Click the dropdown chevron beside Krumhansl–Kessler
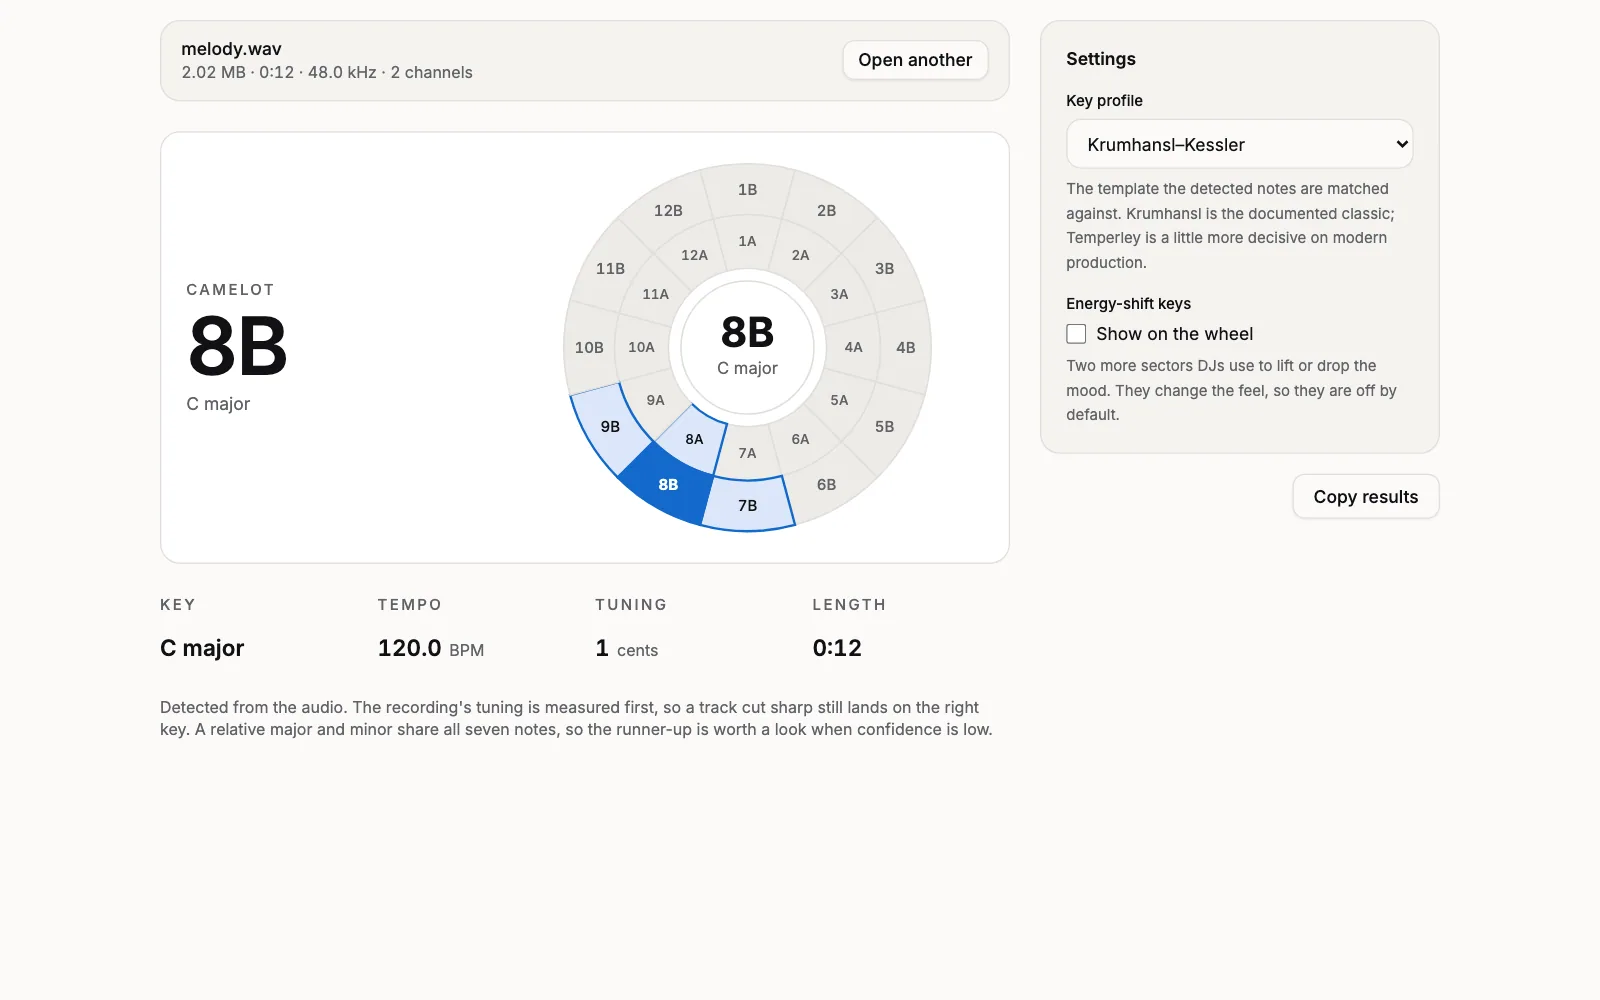The image size is (1600, 1000). pyautogui.click(x=1402, y=144)
